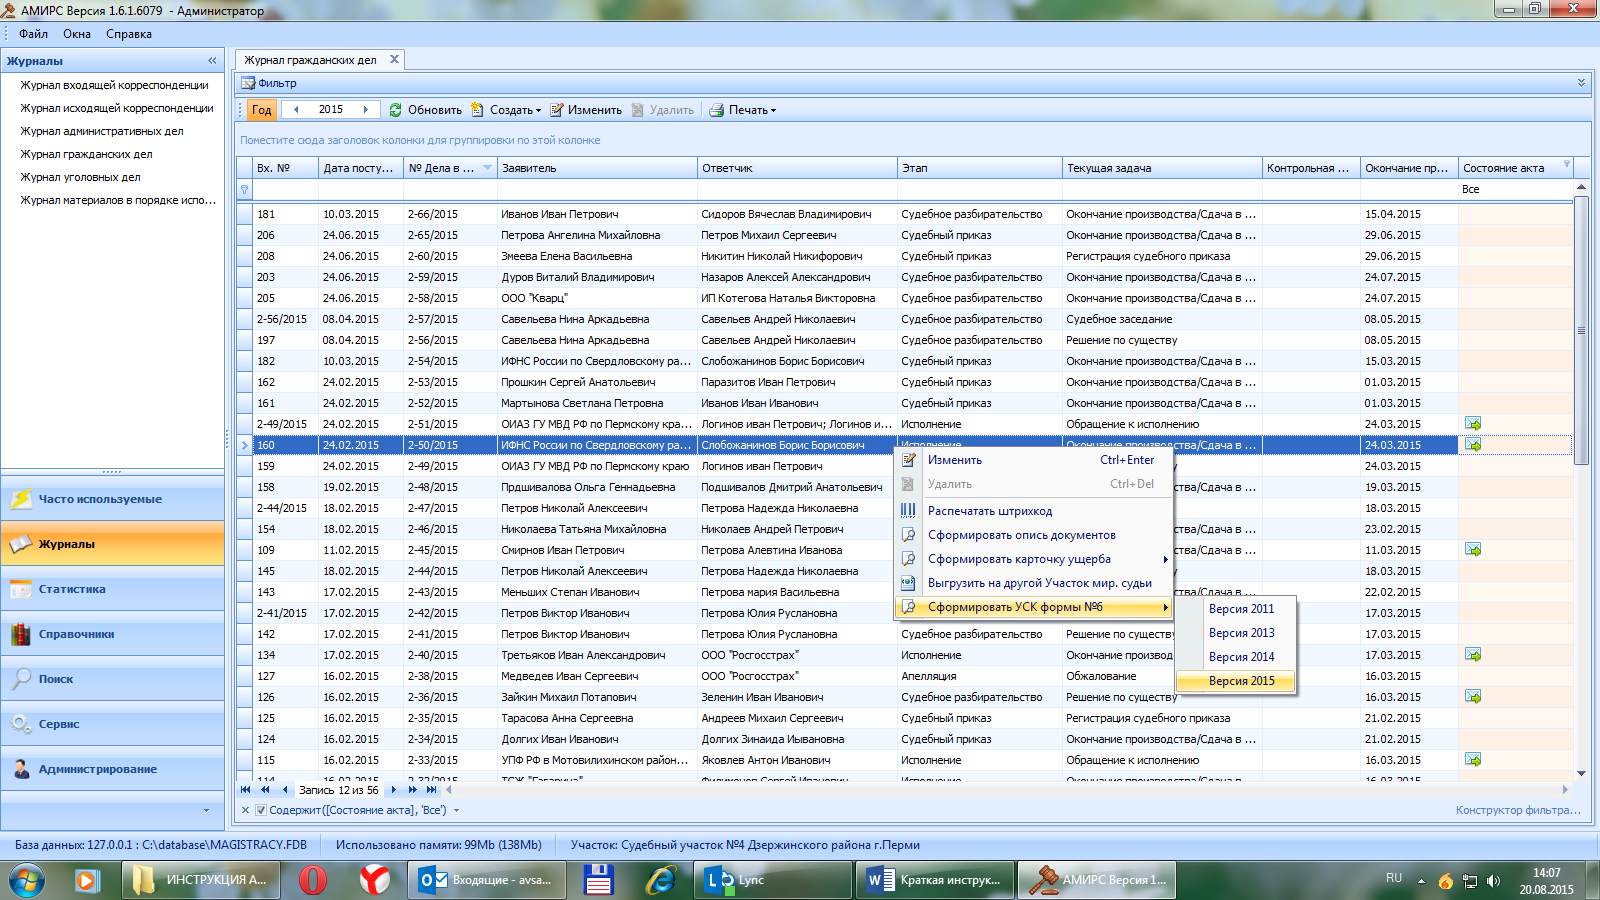Collapse the Журналы side panel

212,61
